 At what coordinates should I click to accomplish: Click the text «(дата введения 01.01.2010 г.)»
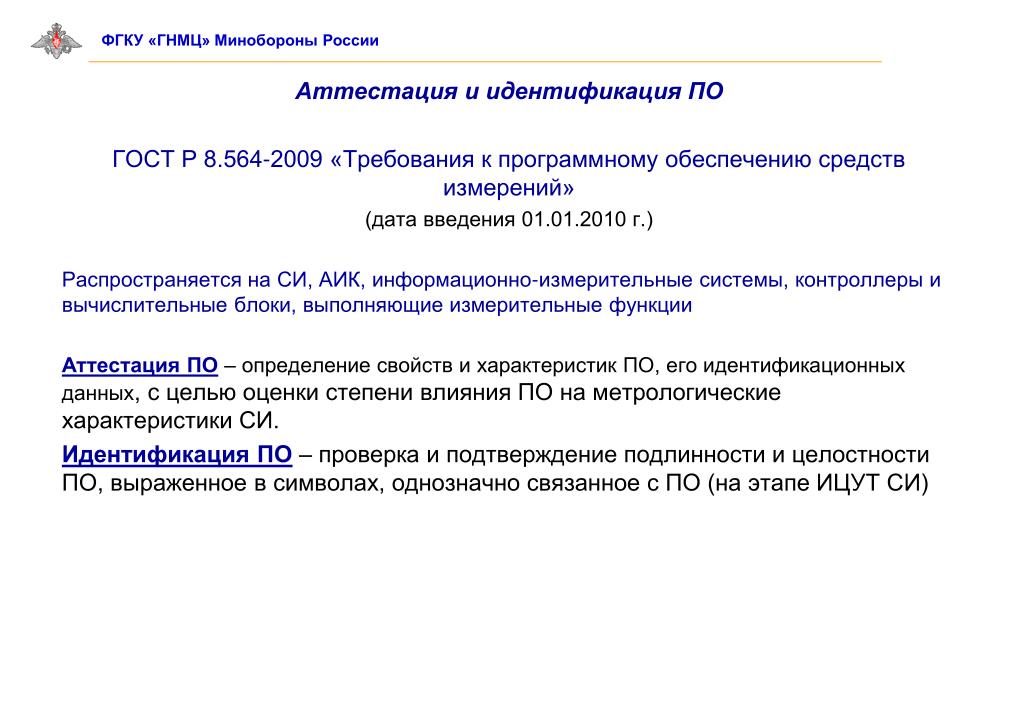pyautogui.click(x=509, y=219)
